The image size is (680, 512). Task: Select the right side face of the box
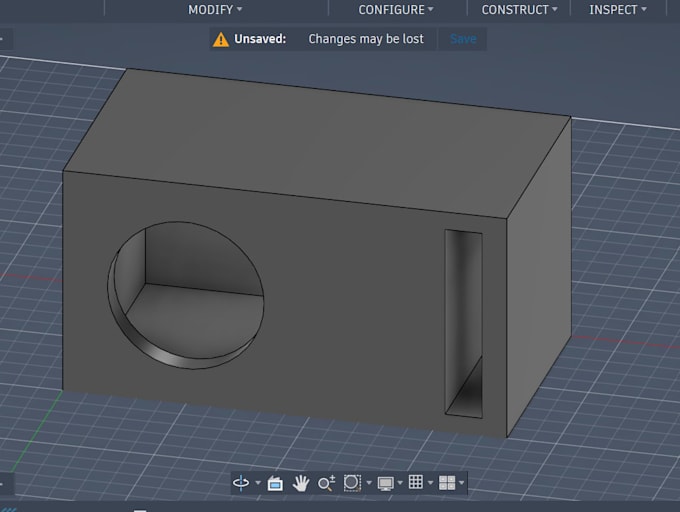point(540,277)
